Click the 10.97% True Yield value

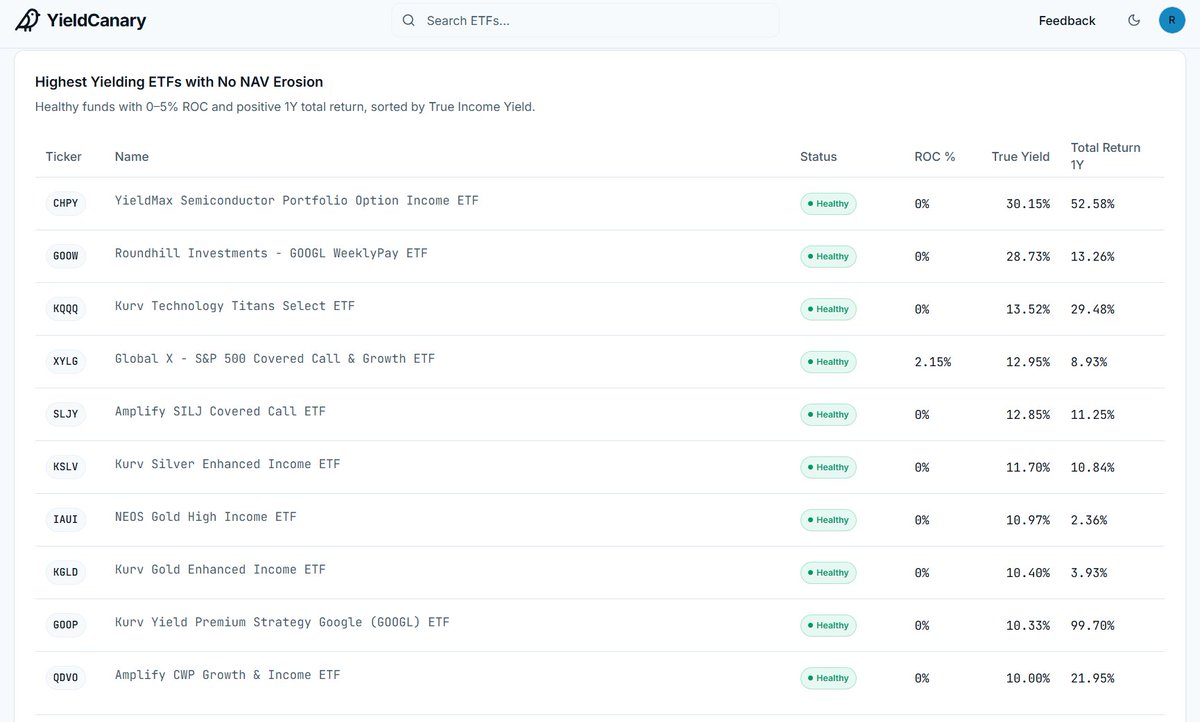(1028, 520)
